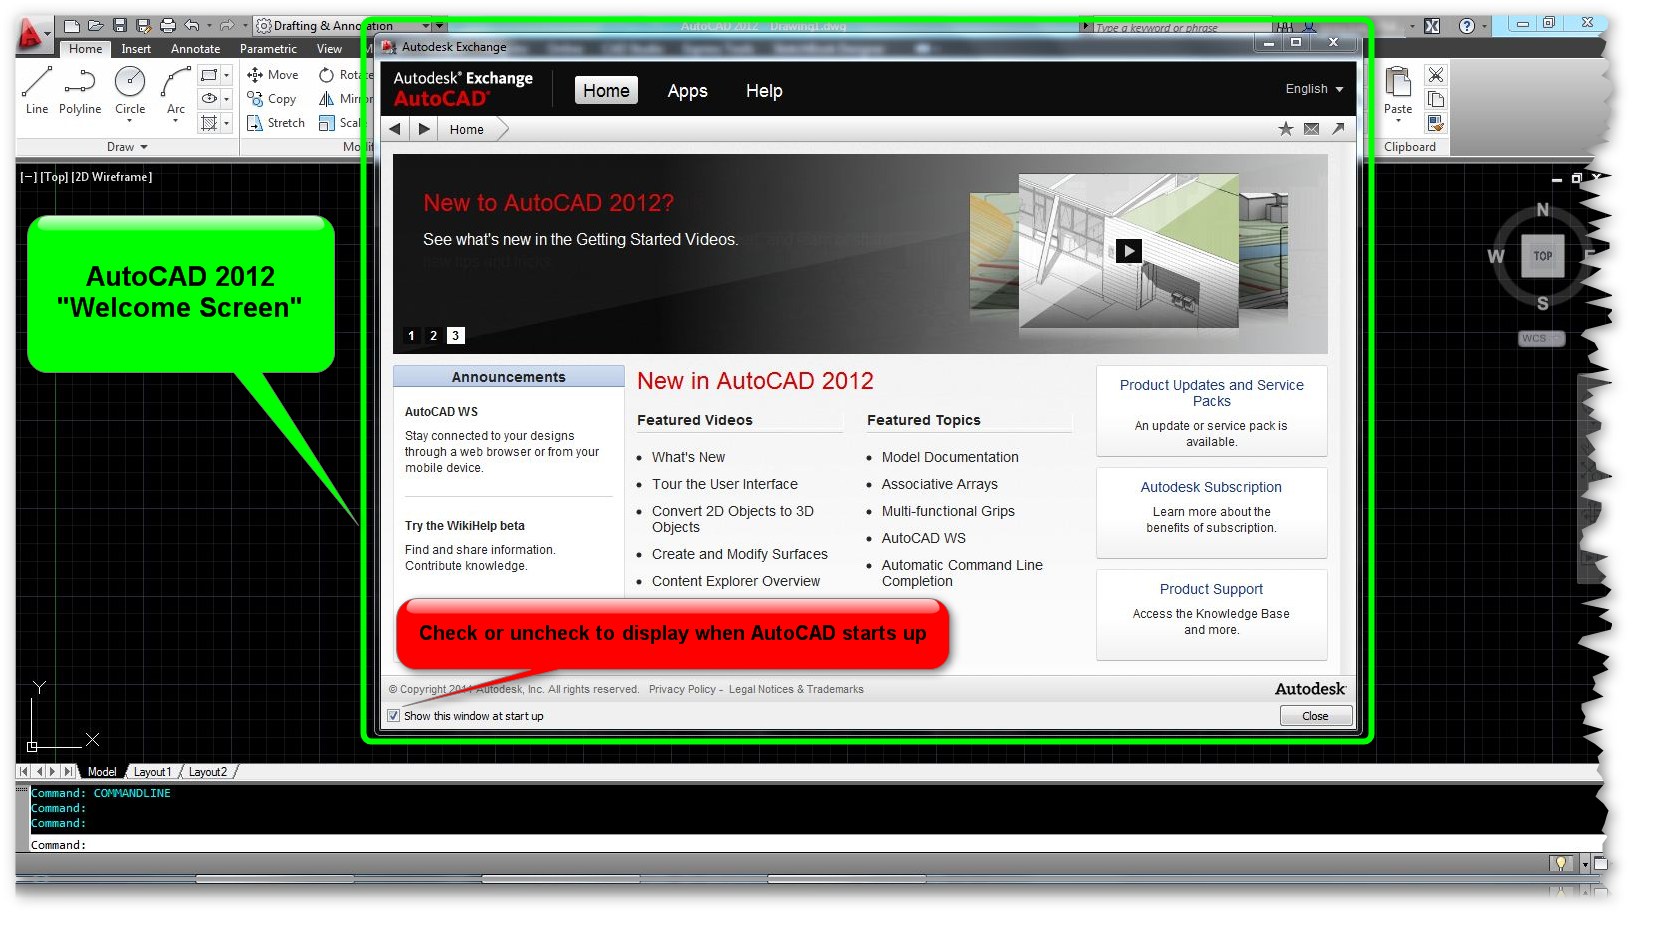The height and width of the screenshot is (943, 1658).
Task: Toggle the 2D Wireframe viewport control
Action: coord(112,176)
